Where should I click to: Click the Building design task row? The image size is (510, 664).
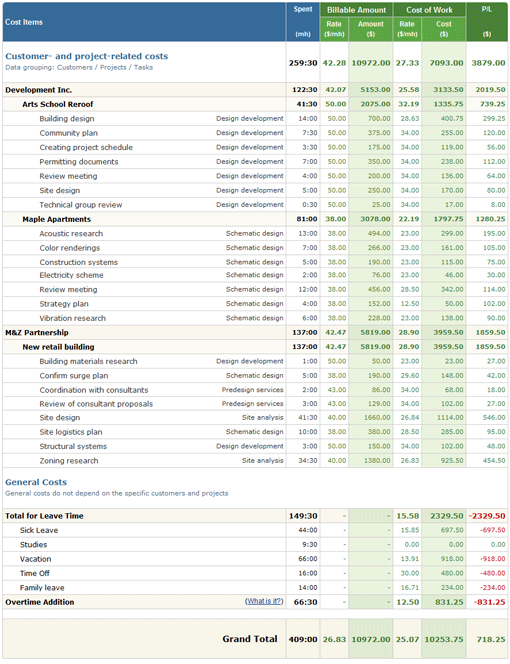[255, 119]
